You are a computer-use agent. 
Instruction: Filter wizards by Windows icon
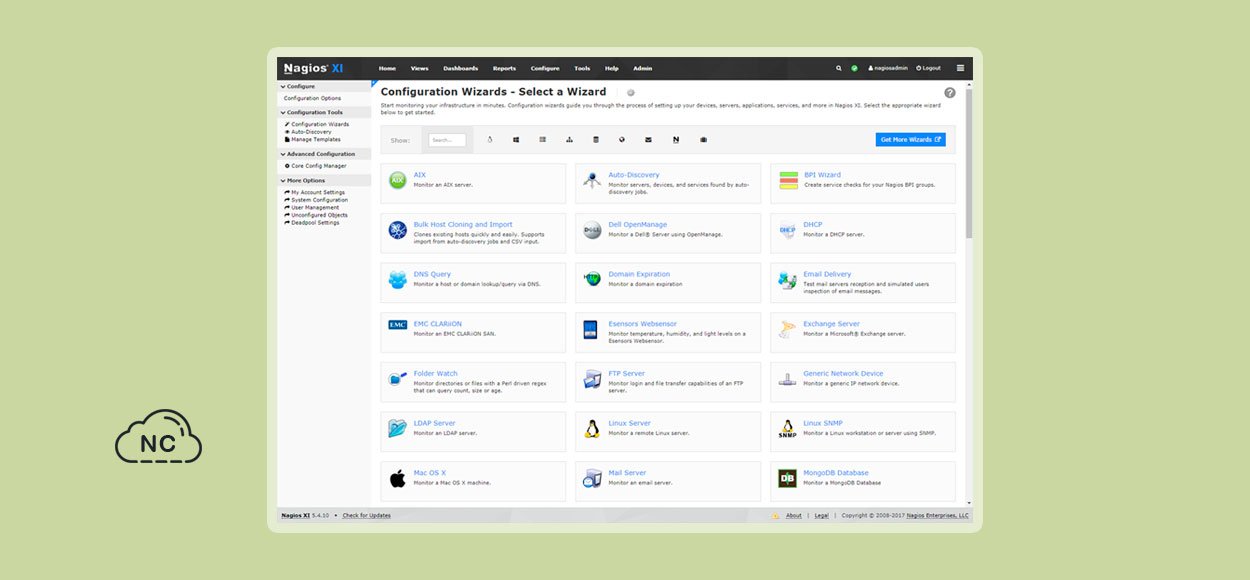click(x=516, y=140)
